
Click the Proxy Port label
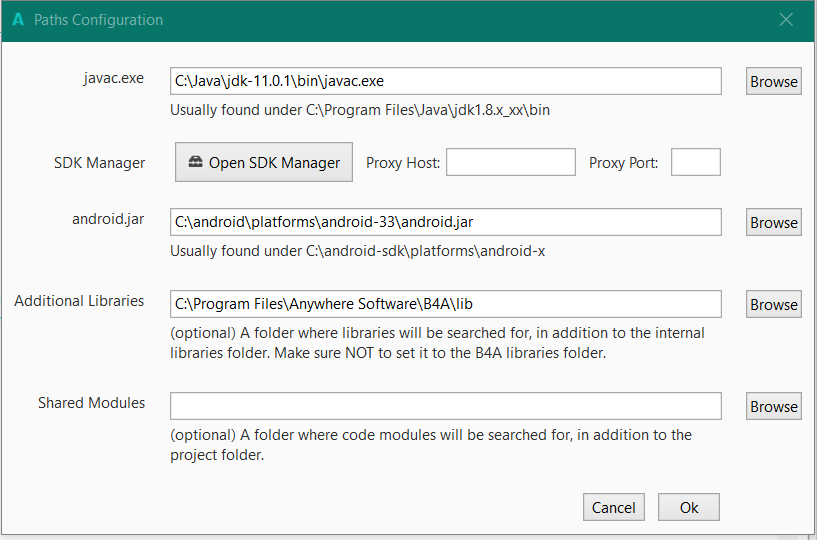point(623,163)
